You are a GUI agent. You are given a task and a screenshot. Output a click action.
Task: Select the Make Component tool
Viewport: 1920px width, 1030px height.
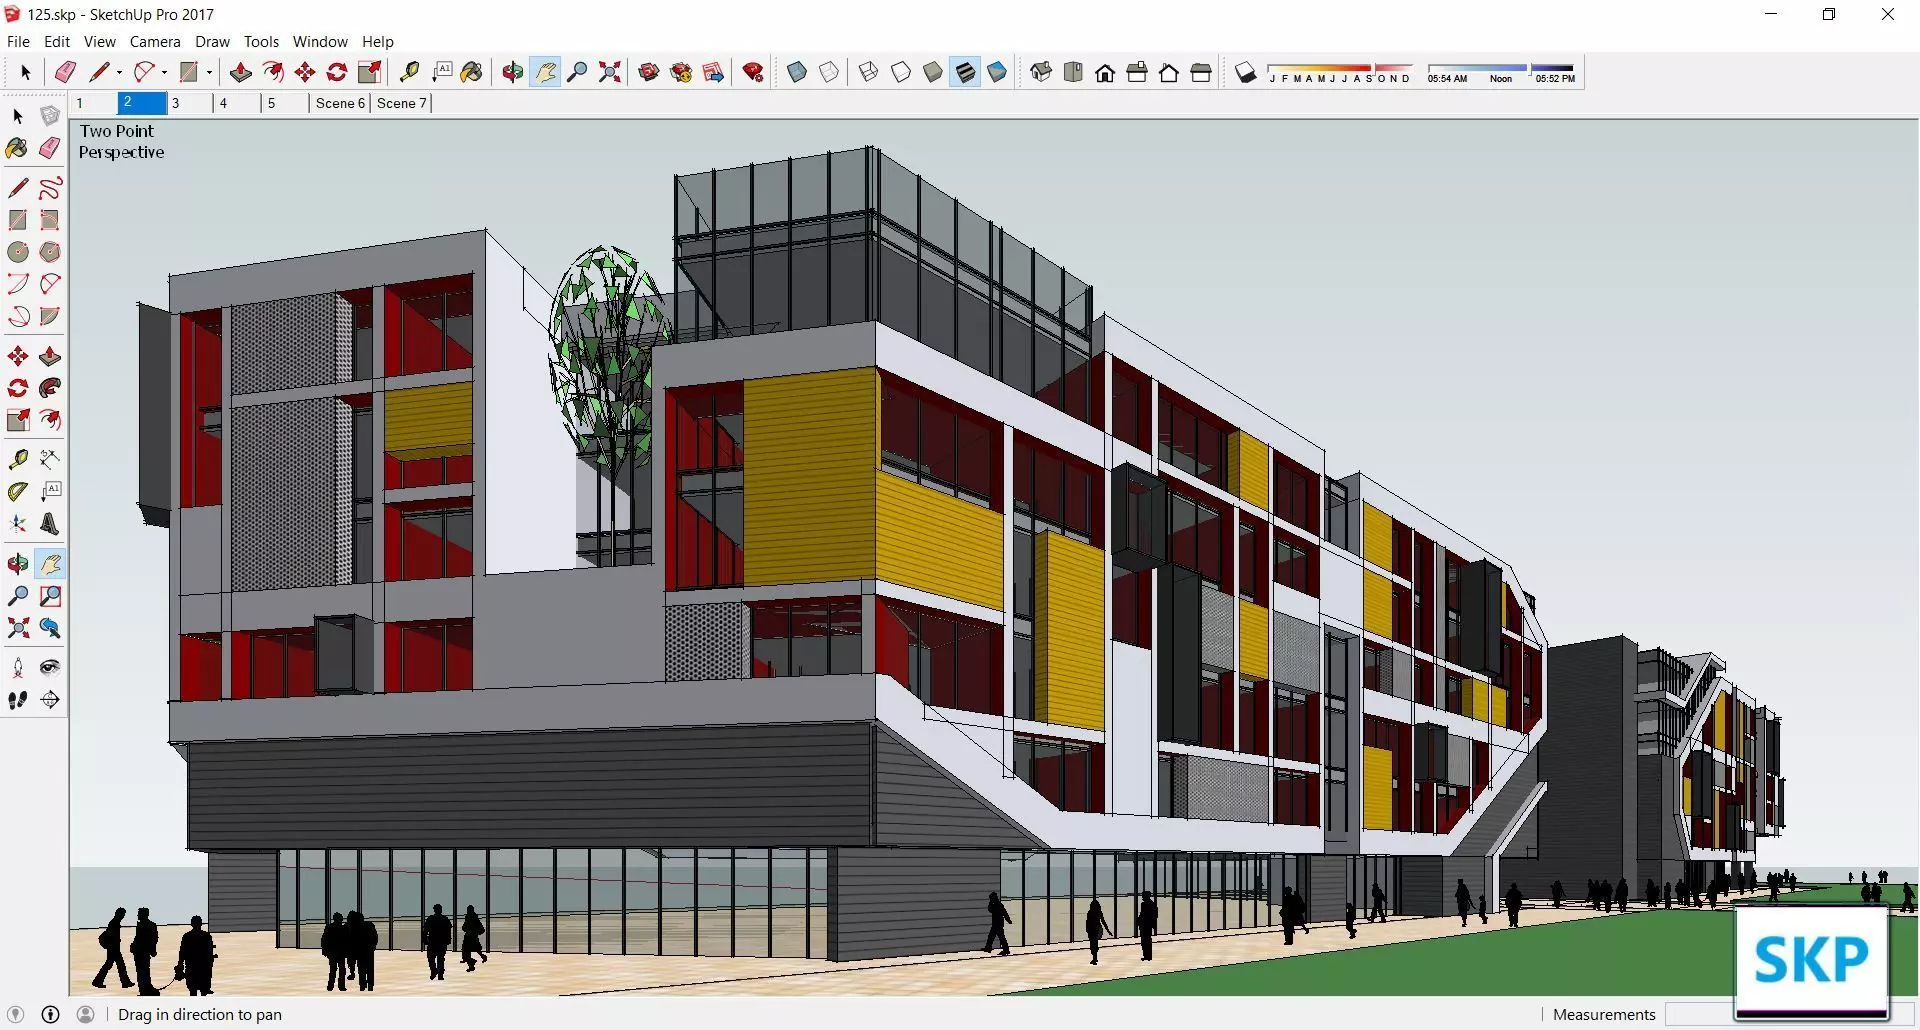click(x=50, y=117)
